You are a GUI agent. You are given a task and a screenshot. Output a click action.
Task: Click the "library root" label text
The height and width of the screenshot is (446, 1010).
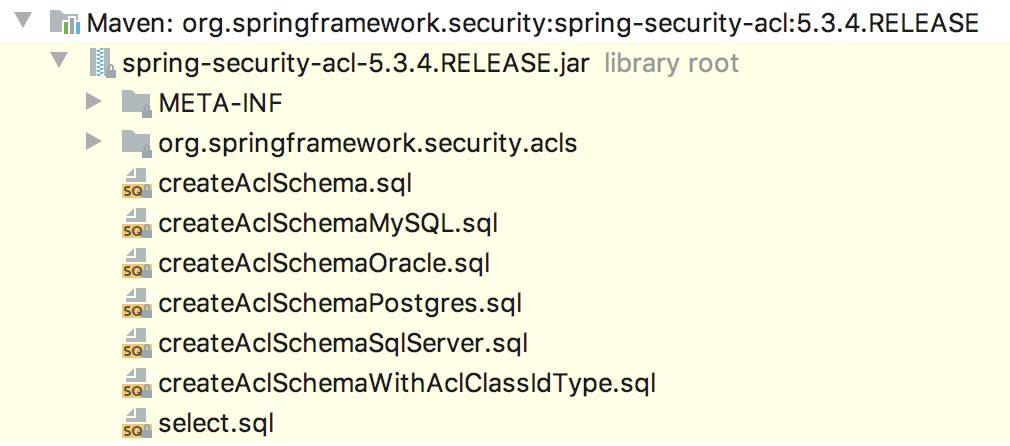pyautogui.click(x=671, y=64)
